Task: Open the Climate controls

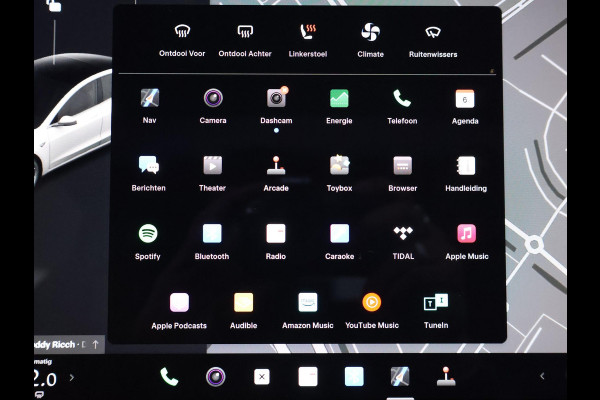Action: pyautogui.click(x=370, y=32)
